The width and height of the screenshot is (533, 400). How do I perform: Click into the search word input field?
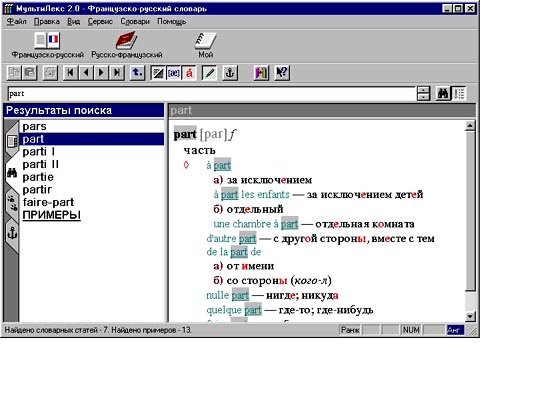click(x=211, y=93)
